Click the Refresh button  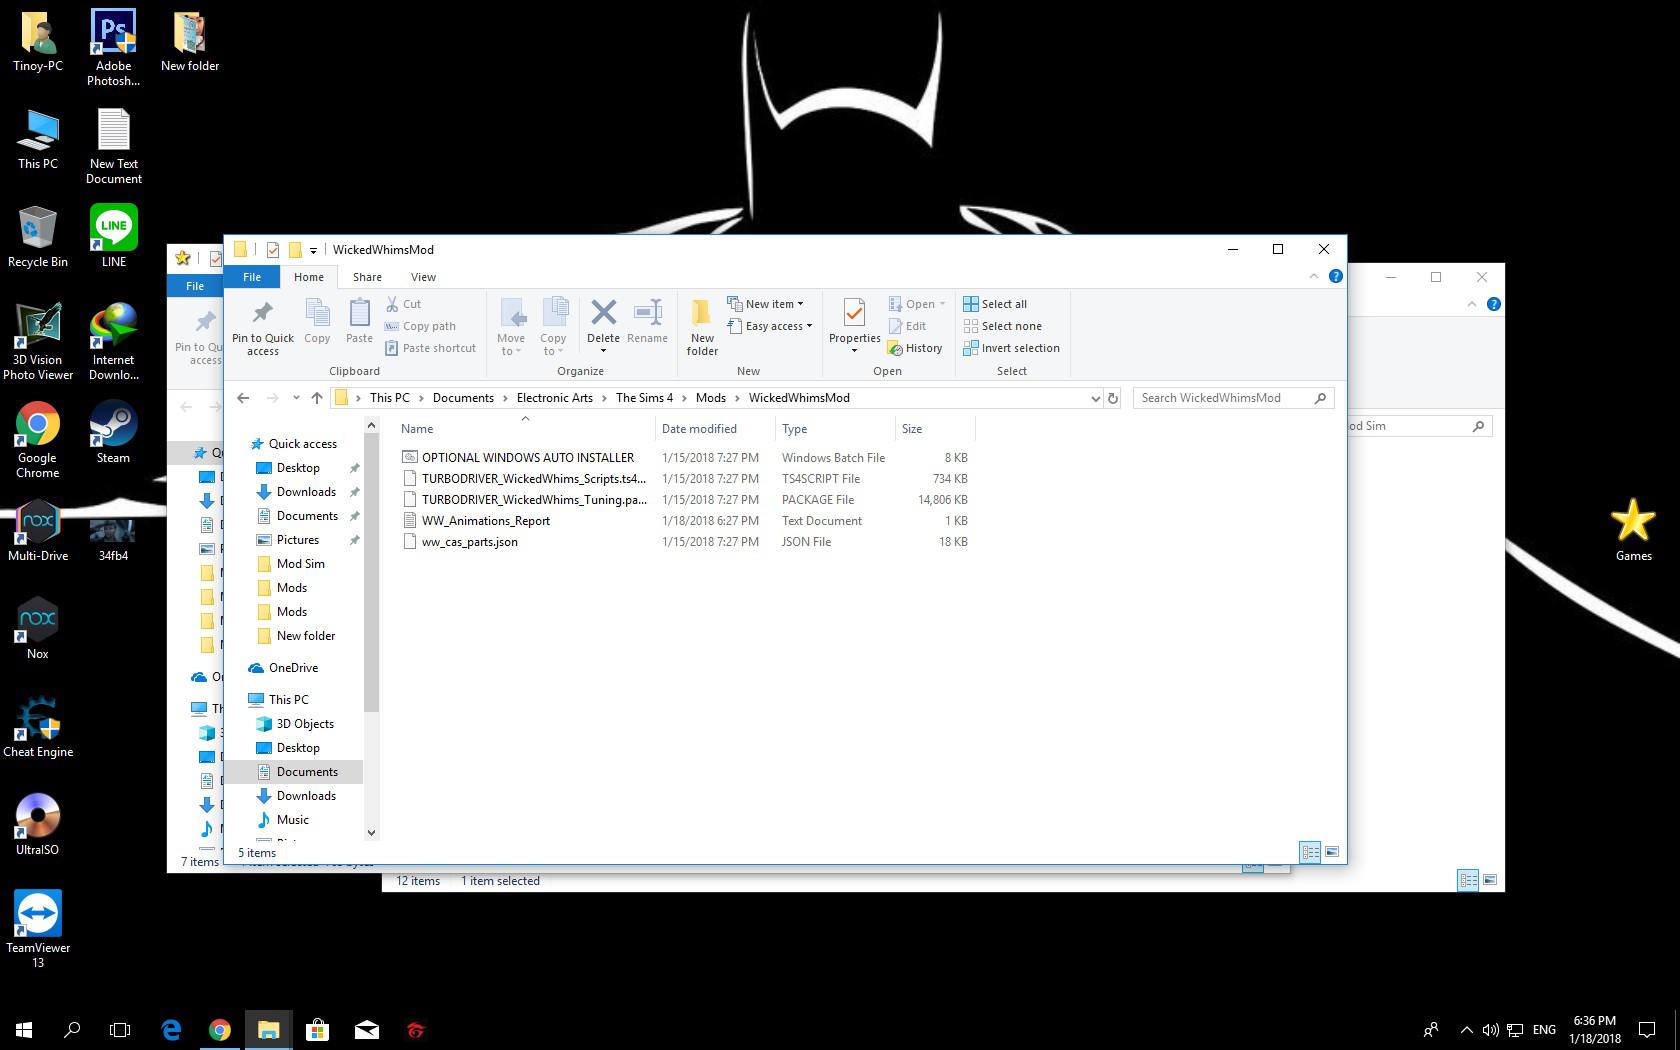1112,398
